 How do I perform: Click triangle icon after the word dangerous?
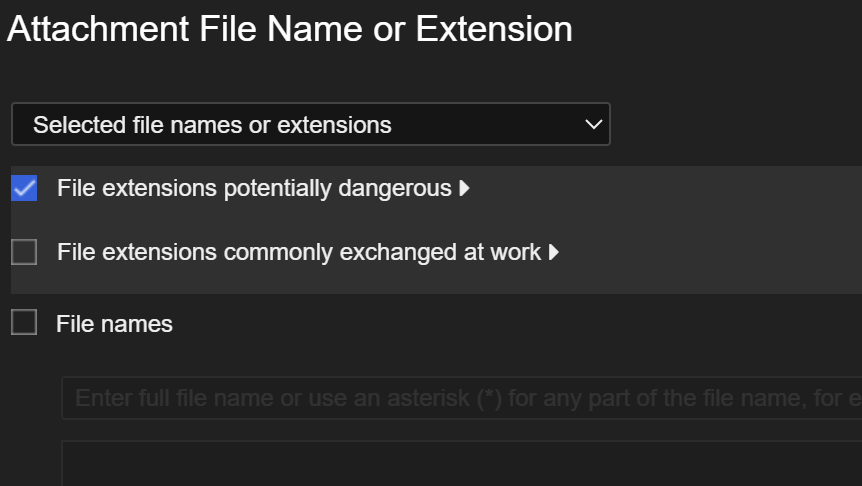[464, 188]
